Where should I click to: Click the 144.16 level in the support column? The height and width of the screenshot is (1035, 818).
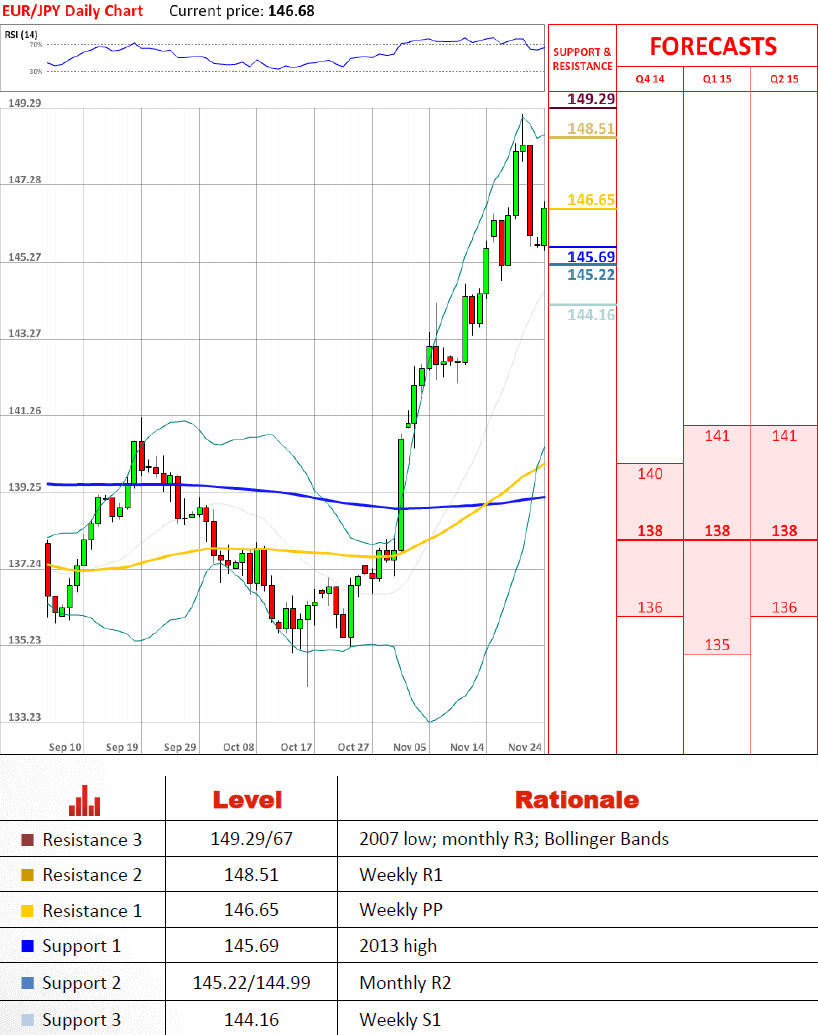tap(591, 315)
